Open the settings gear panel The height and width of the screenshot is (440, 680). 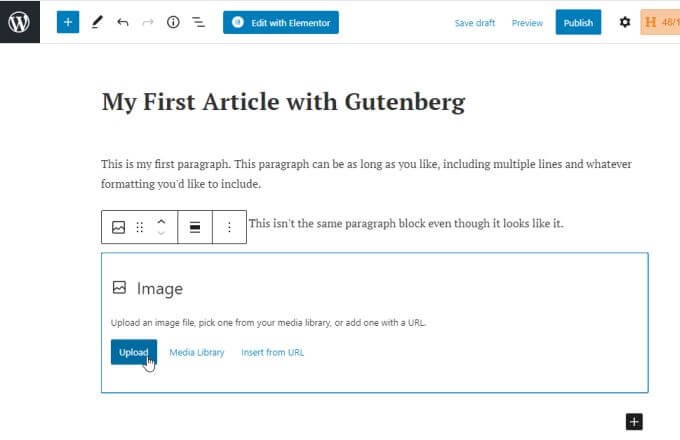[625, 22]
